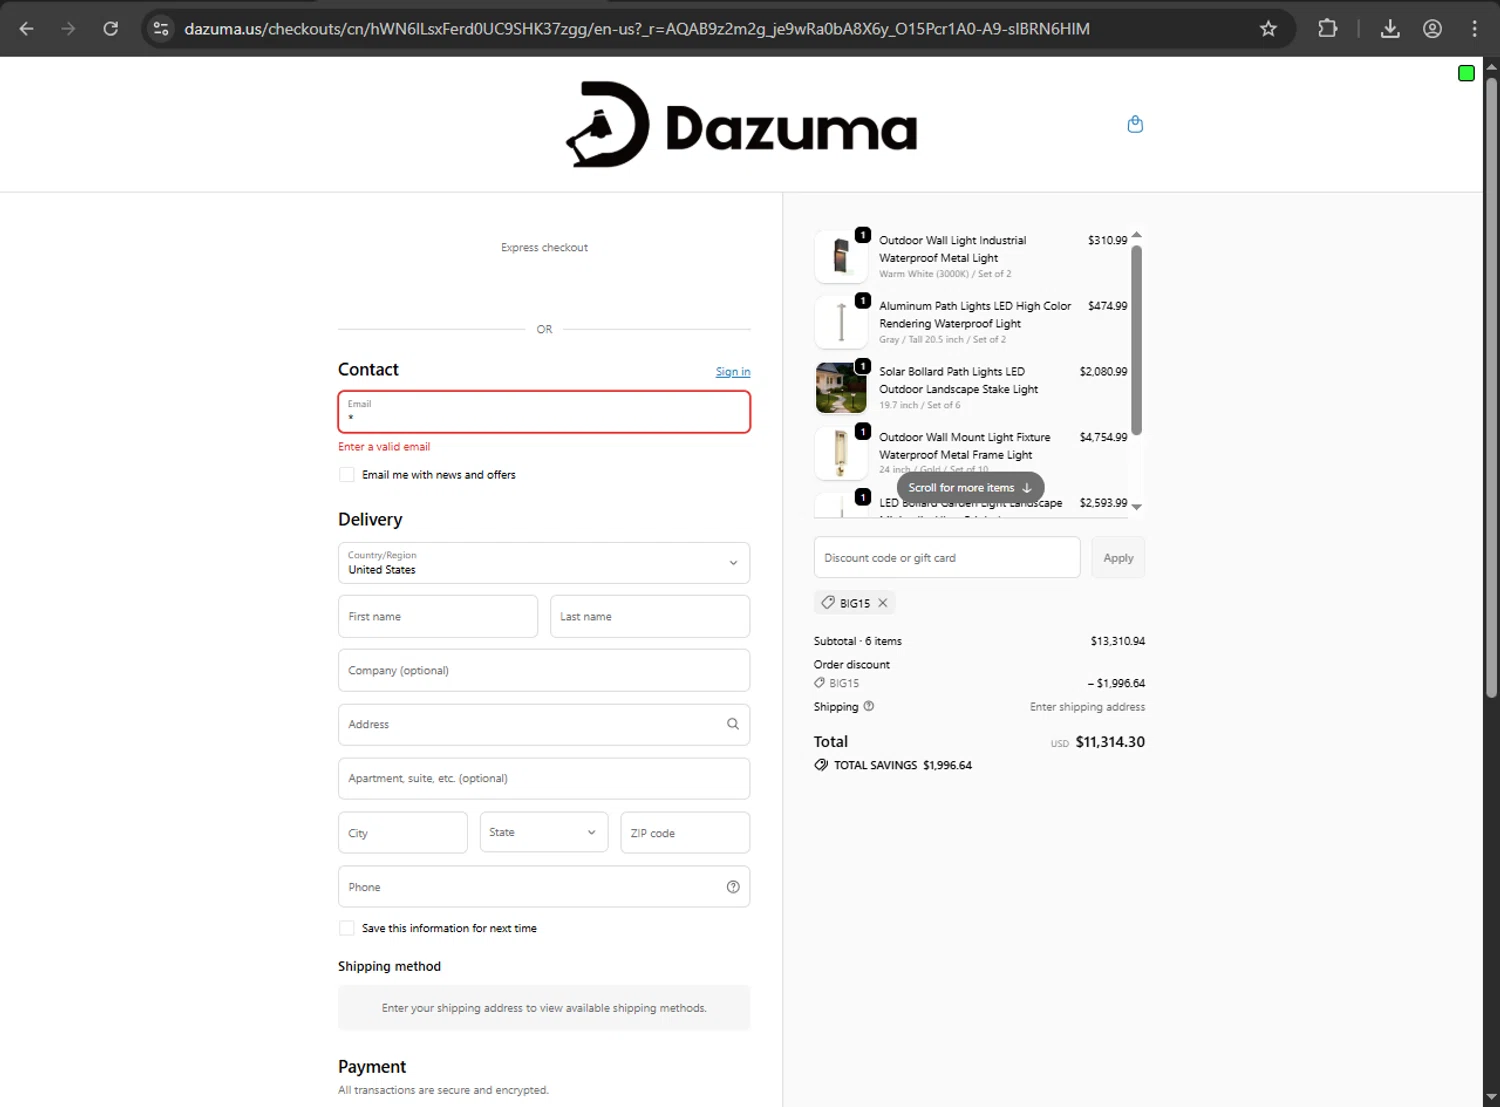Click the order list scroll up arrow
This screenshot has height=1107, width=1500.
coord(1136,235)
